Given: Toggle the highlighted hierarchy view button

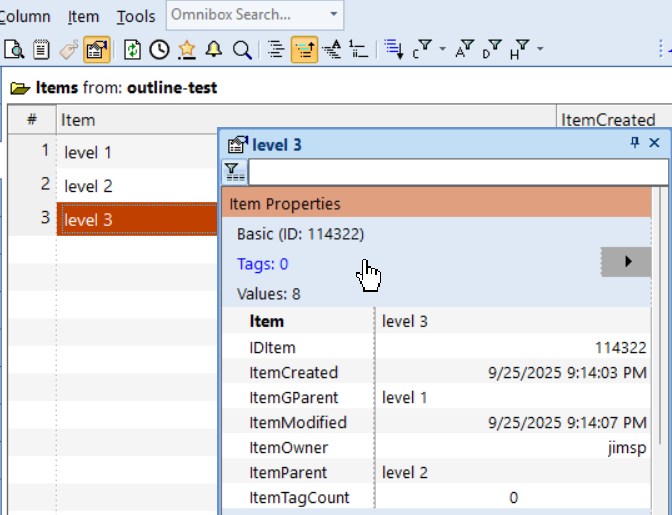Looking at the screenshot, I should (305, 49).
